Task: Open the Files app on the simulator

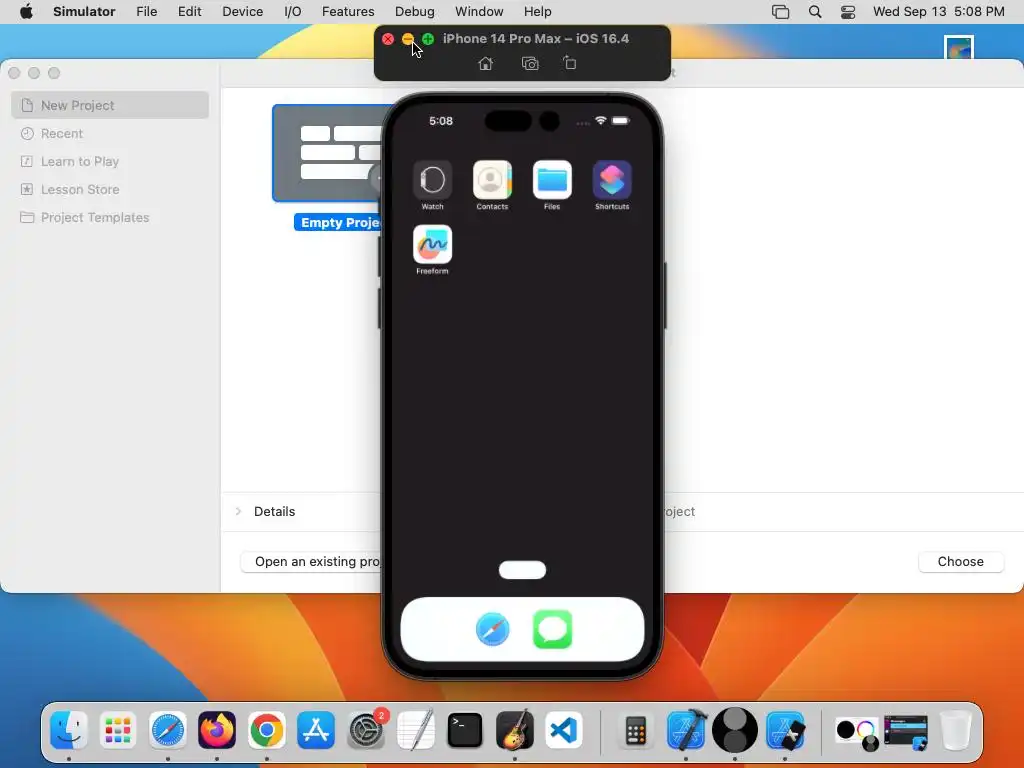Action: (x=552, y=180)
